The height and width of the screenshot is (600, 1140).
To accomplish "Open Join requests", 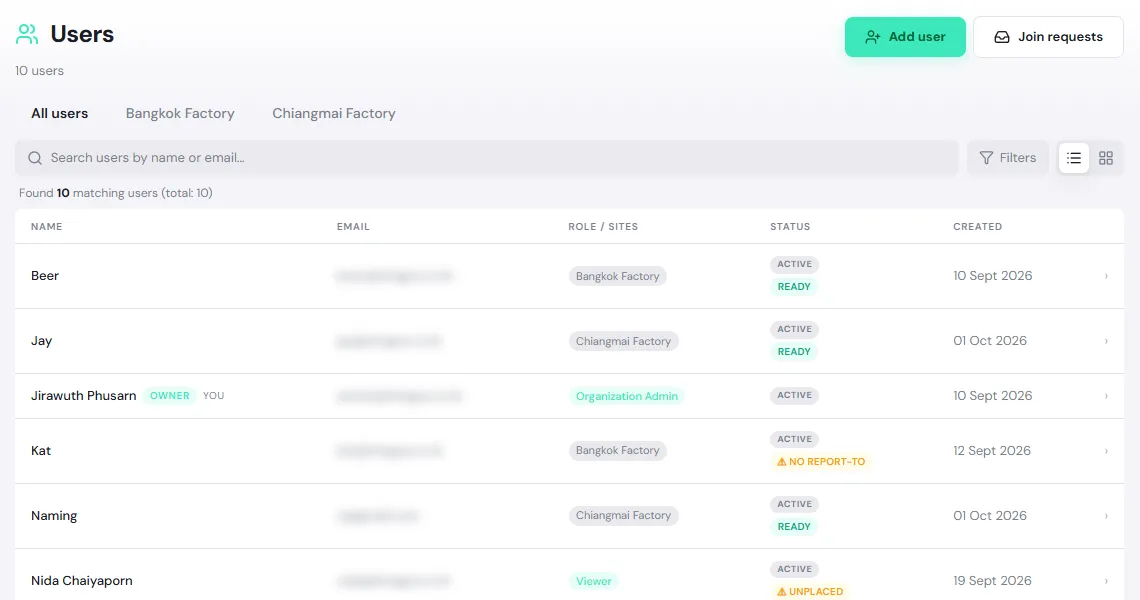I will 1048,37.
